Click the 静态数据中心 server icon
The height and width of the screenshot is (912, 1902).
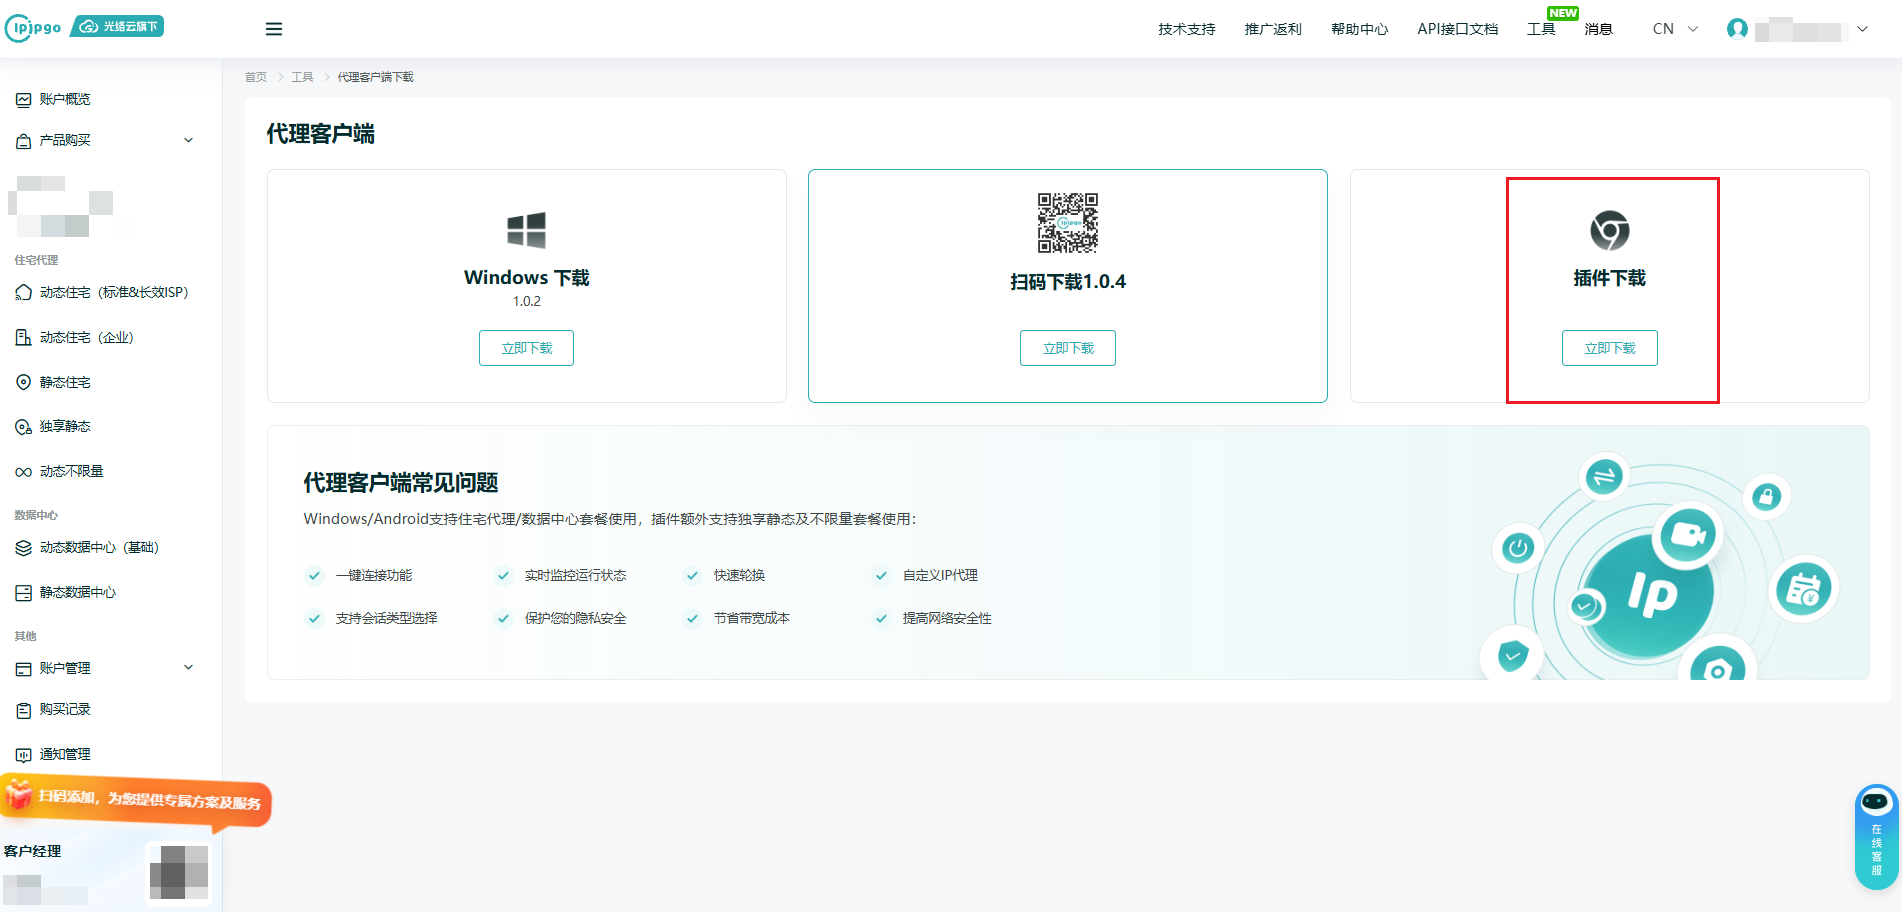click(x=23, y=593)
